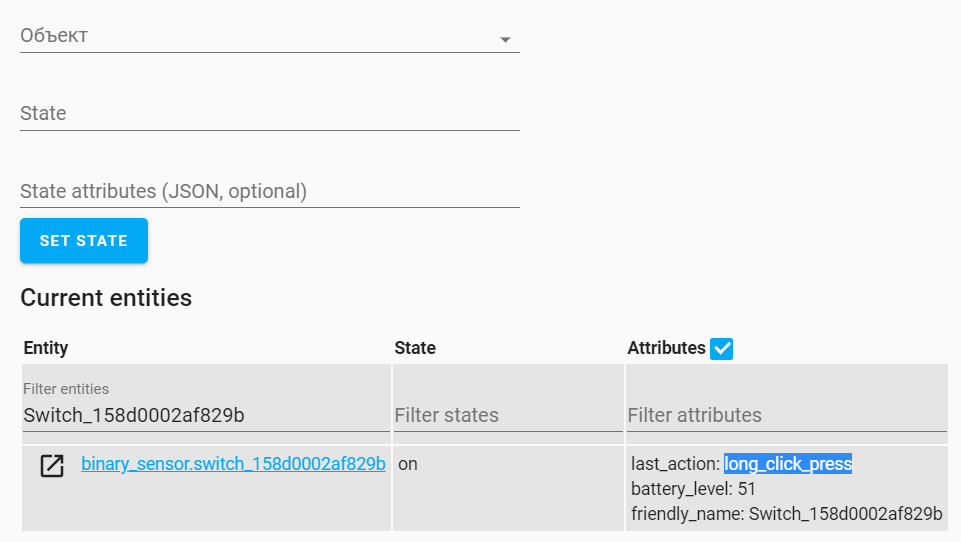This screenshot has width=961, height=542.
Task: Click the Filter attributes field
Action: [786, 415]
